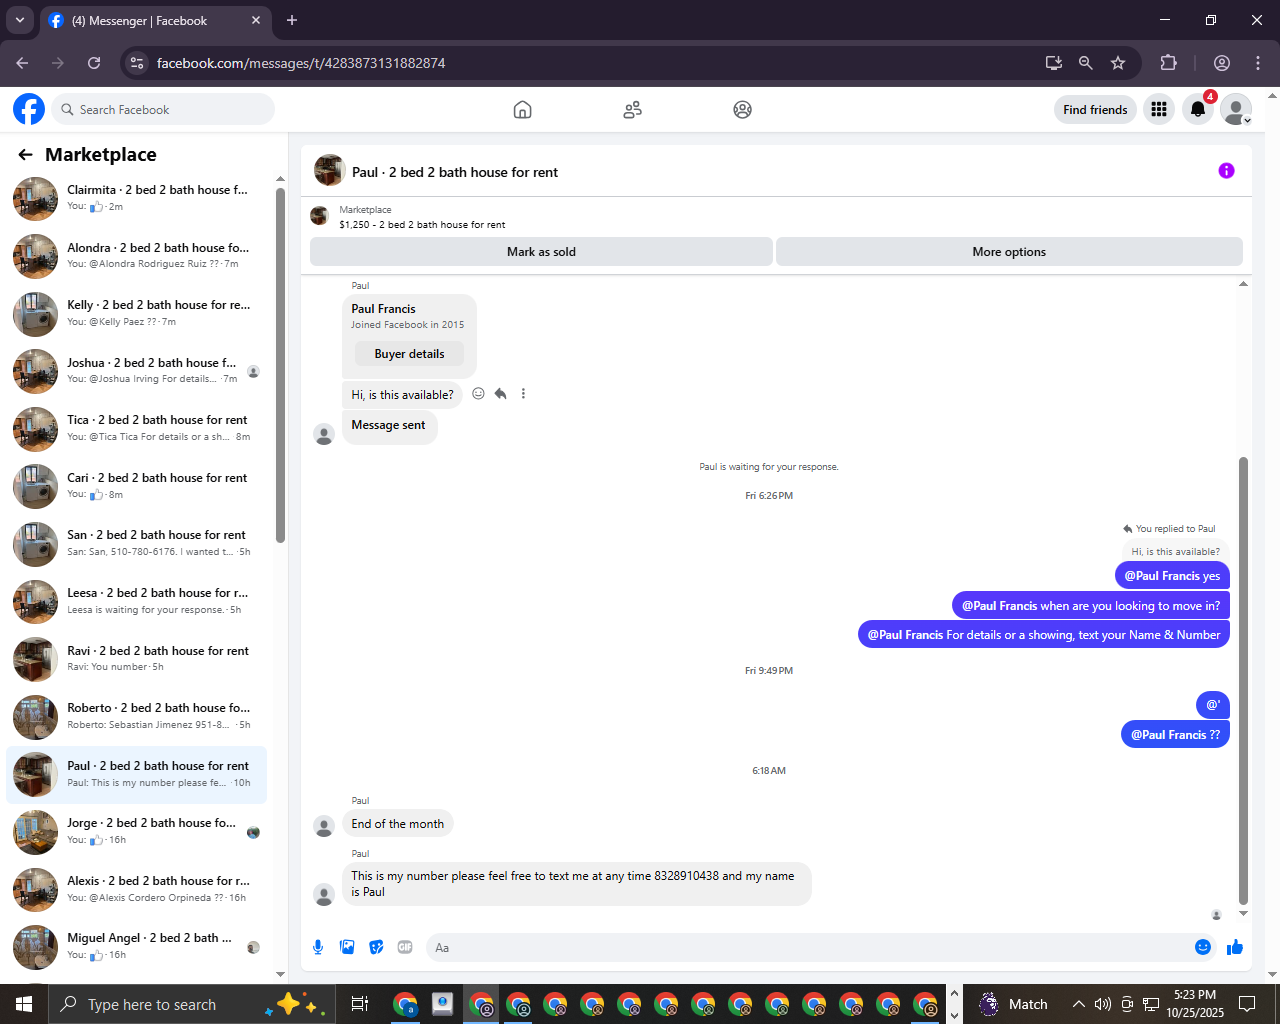
Task: Open the Chrome extensions puzzle icon
Action: pyautogui.click(x=1168, y=63)
